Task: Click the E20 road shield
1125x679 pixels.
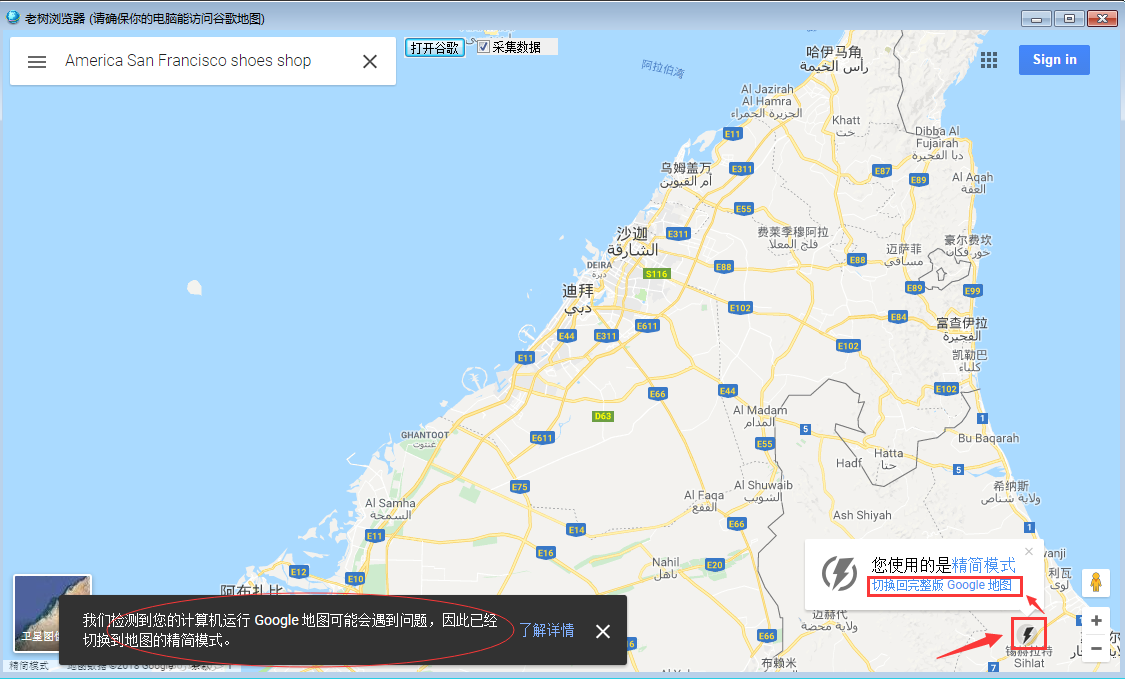Action: [x=715, y=565]
